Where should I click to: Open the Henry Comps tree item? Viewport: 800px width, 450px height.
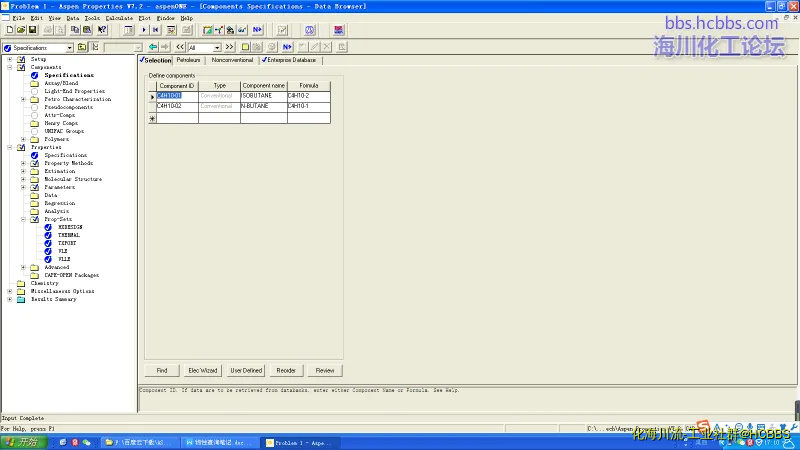coord(61,123)
